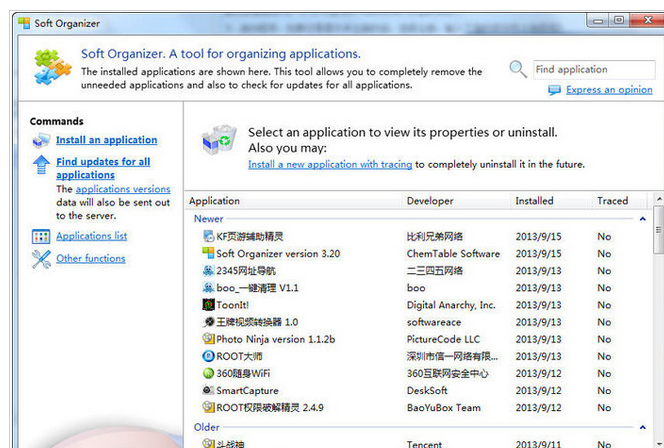Click the ROOT权限破解精灵 2.4.9 app icon
The width and height of the screenshot is (664, 448).
pyautogui.click(x=208, y=407)
